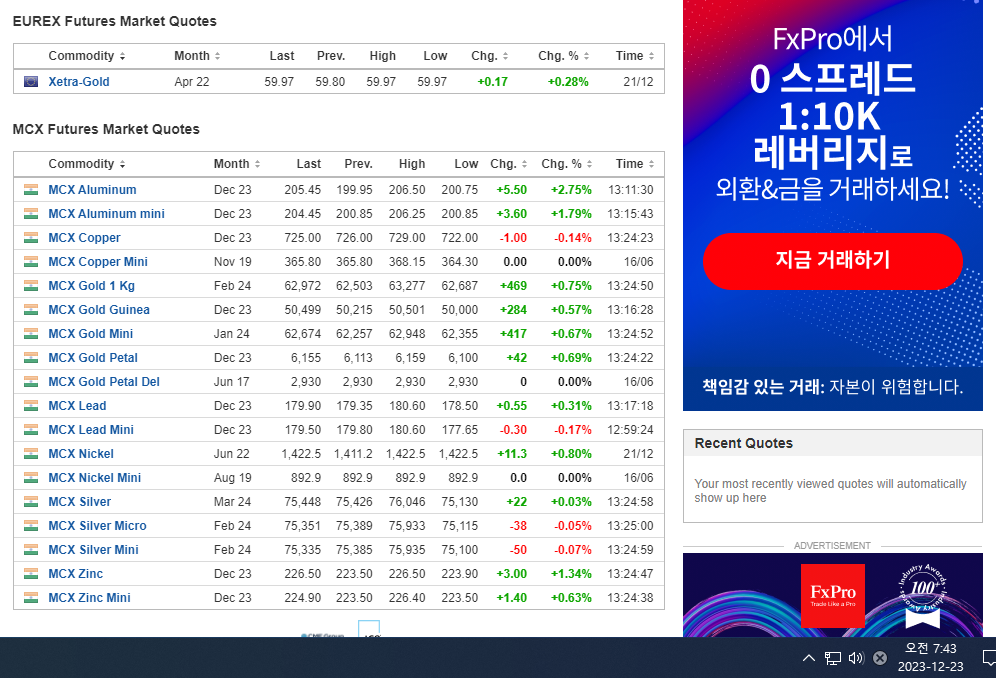Open the MCX Zinc quote
996x678 pixels.
tap(76, 574)
